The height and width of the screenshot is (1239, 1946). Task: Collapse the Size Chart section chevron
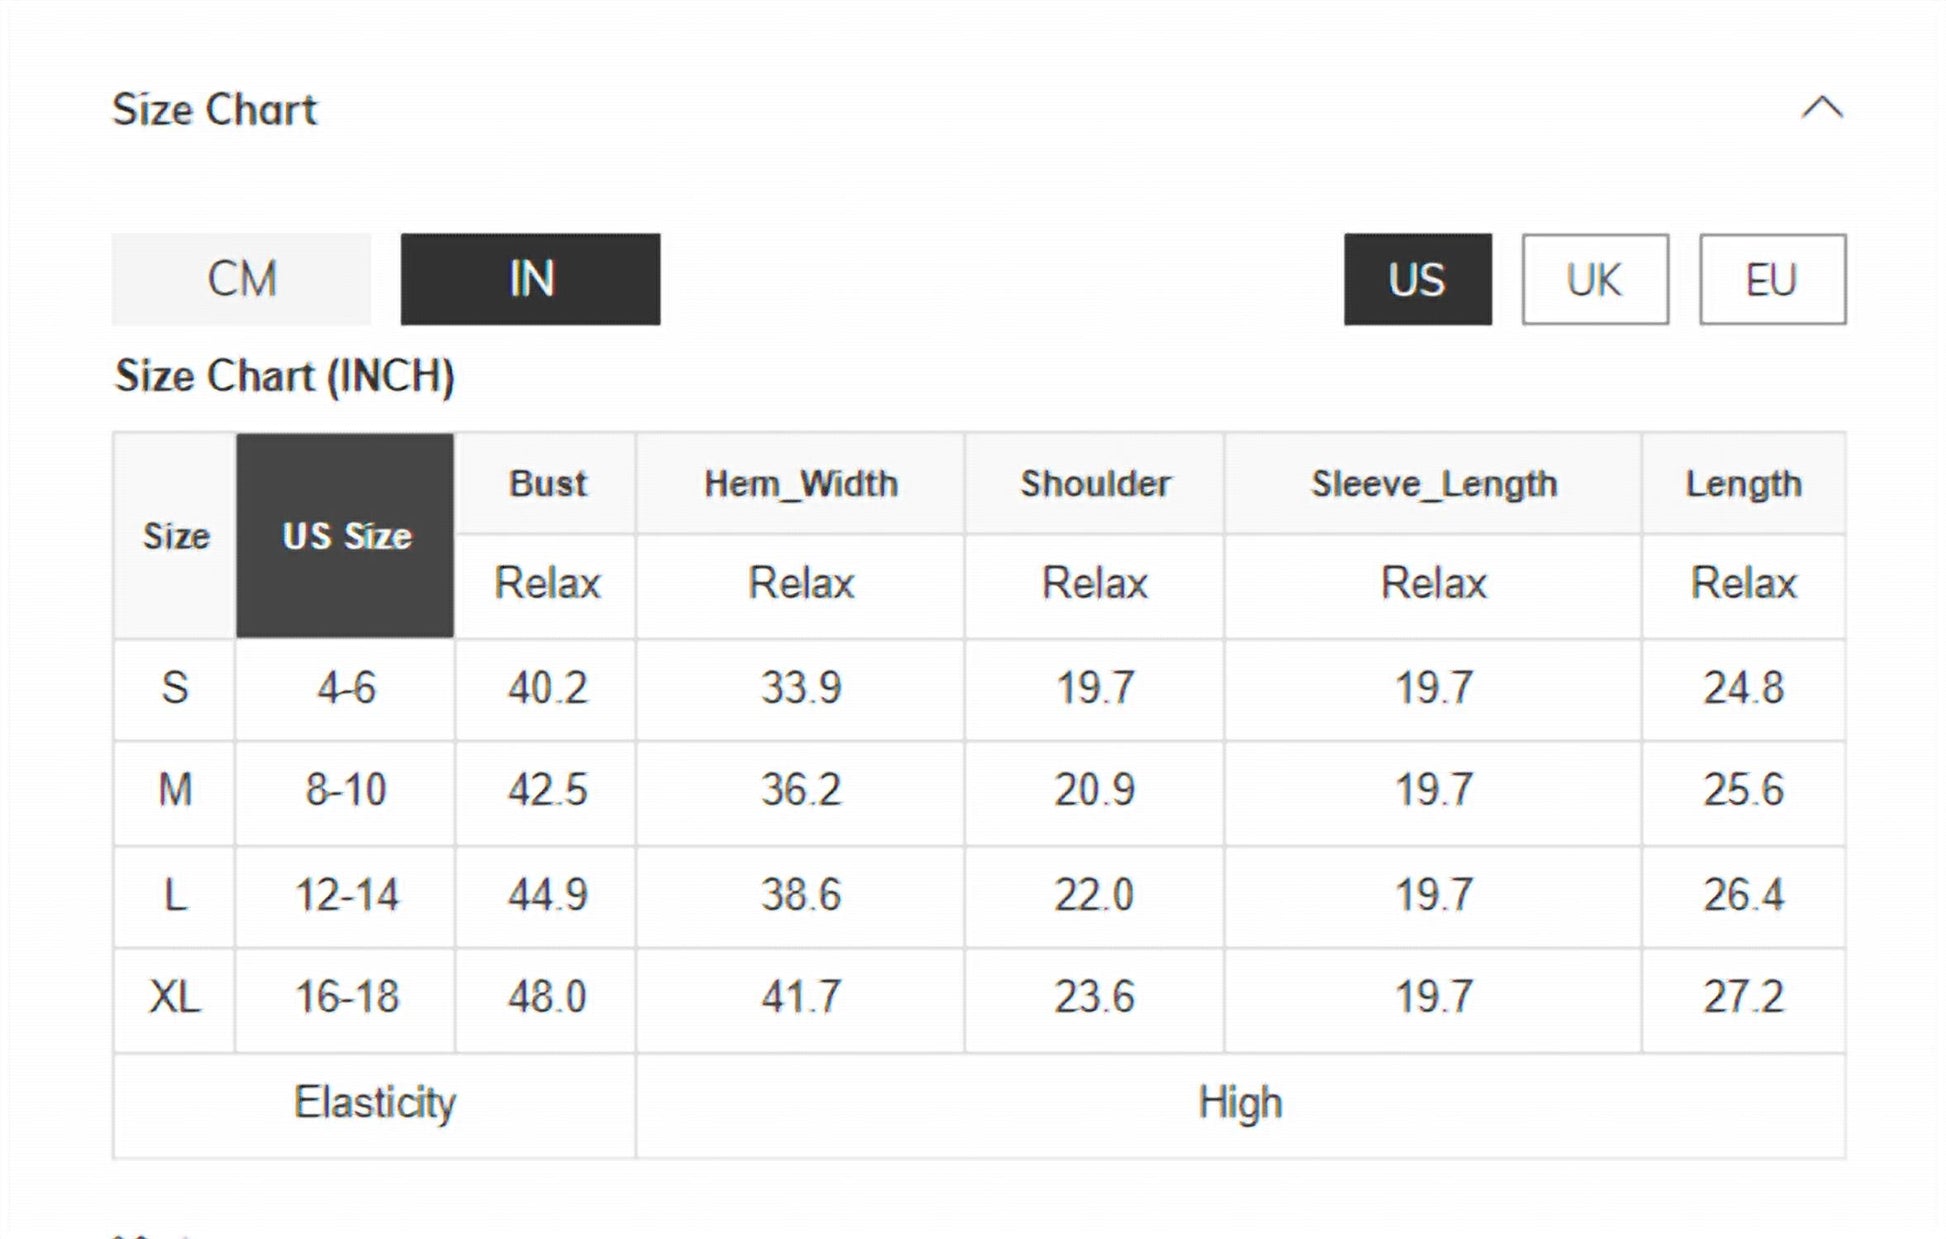(1821, 108)
